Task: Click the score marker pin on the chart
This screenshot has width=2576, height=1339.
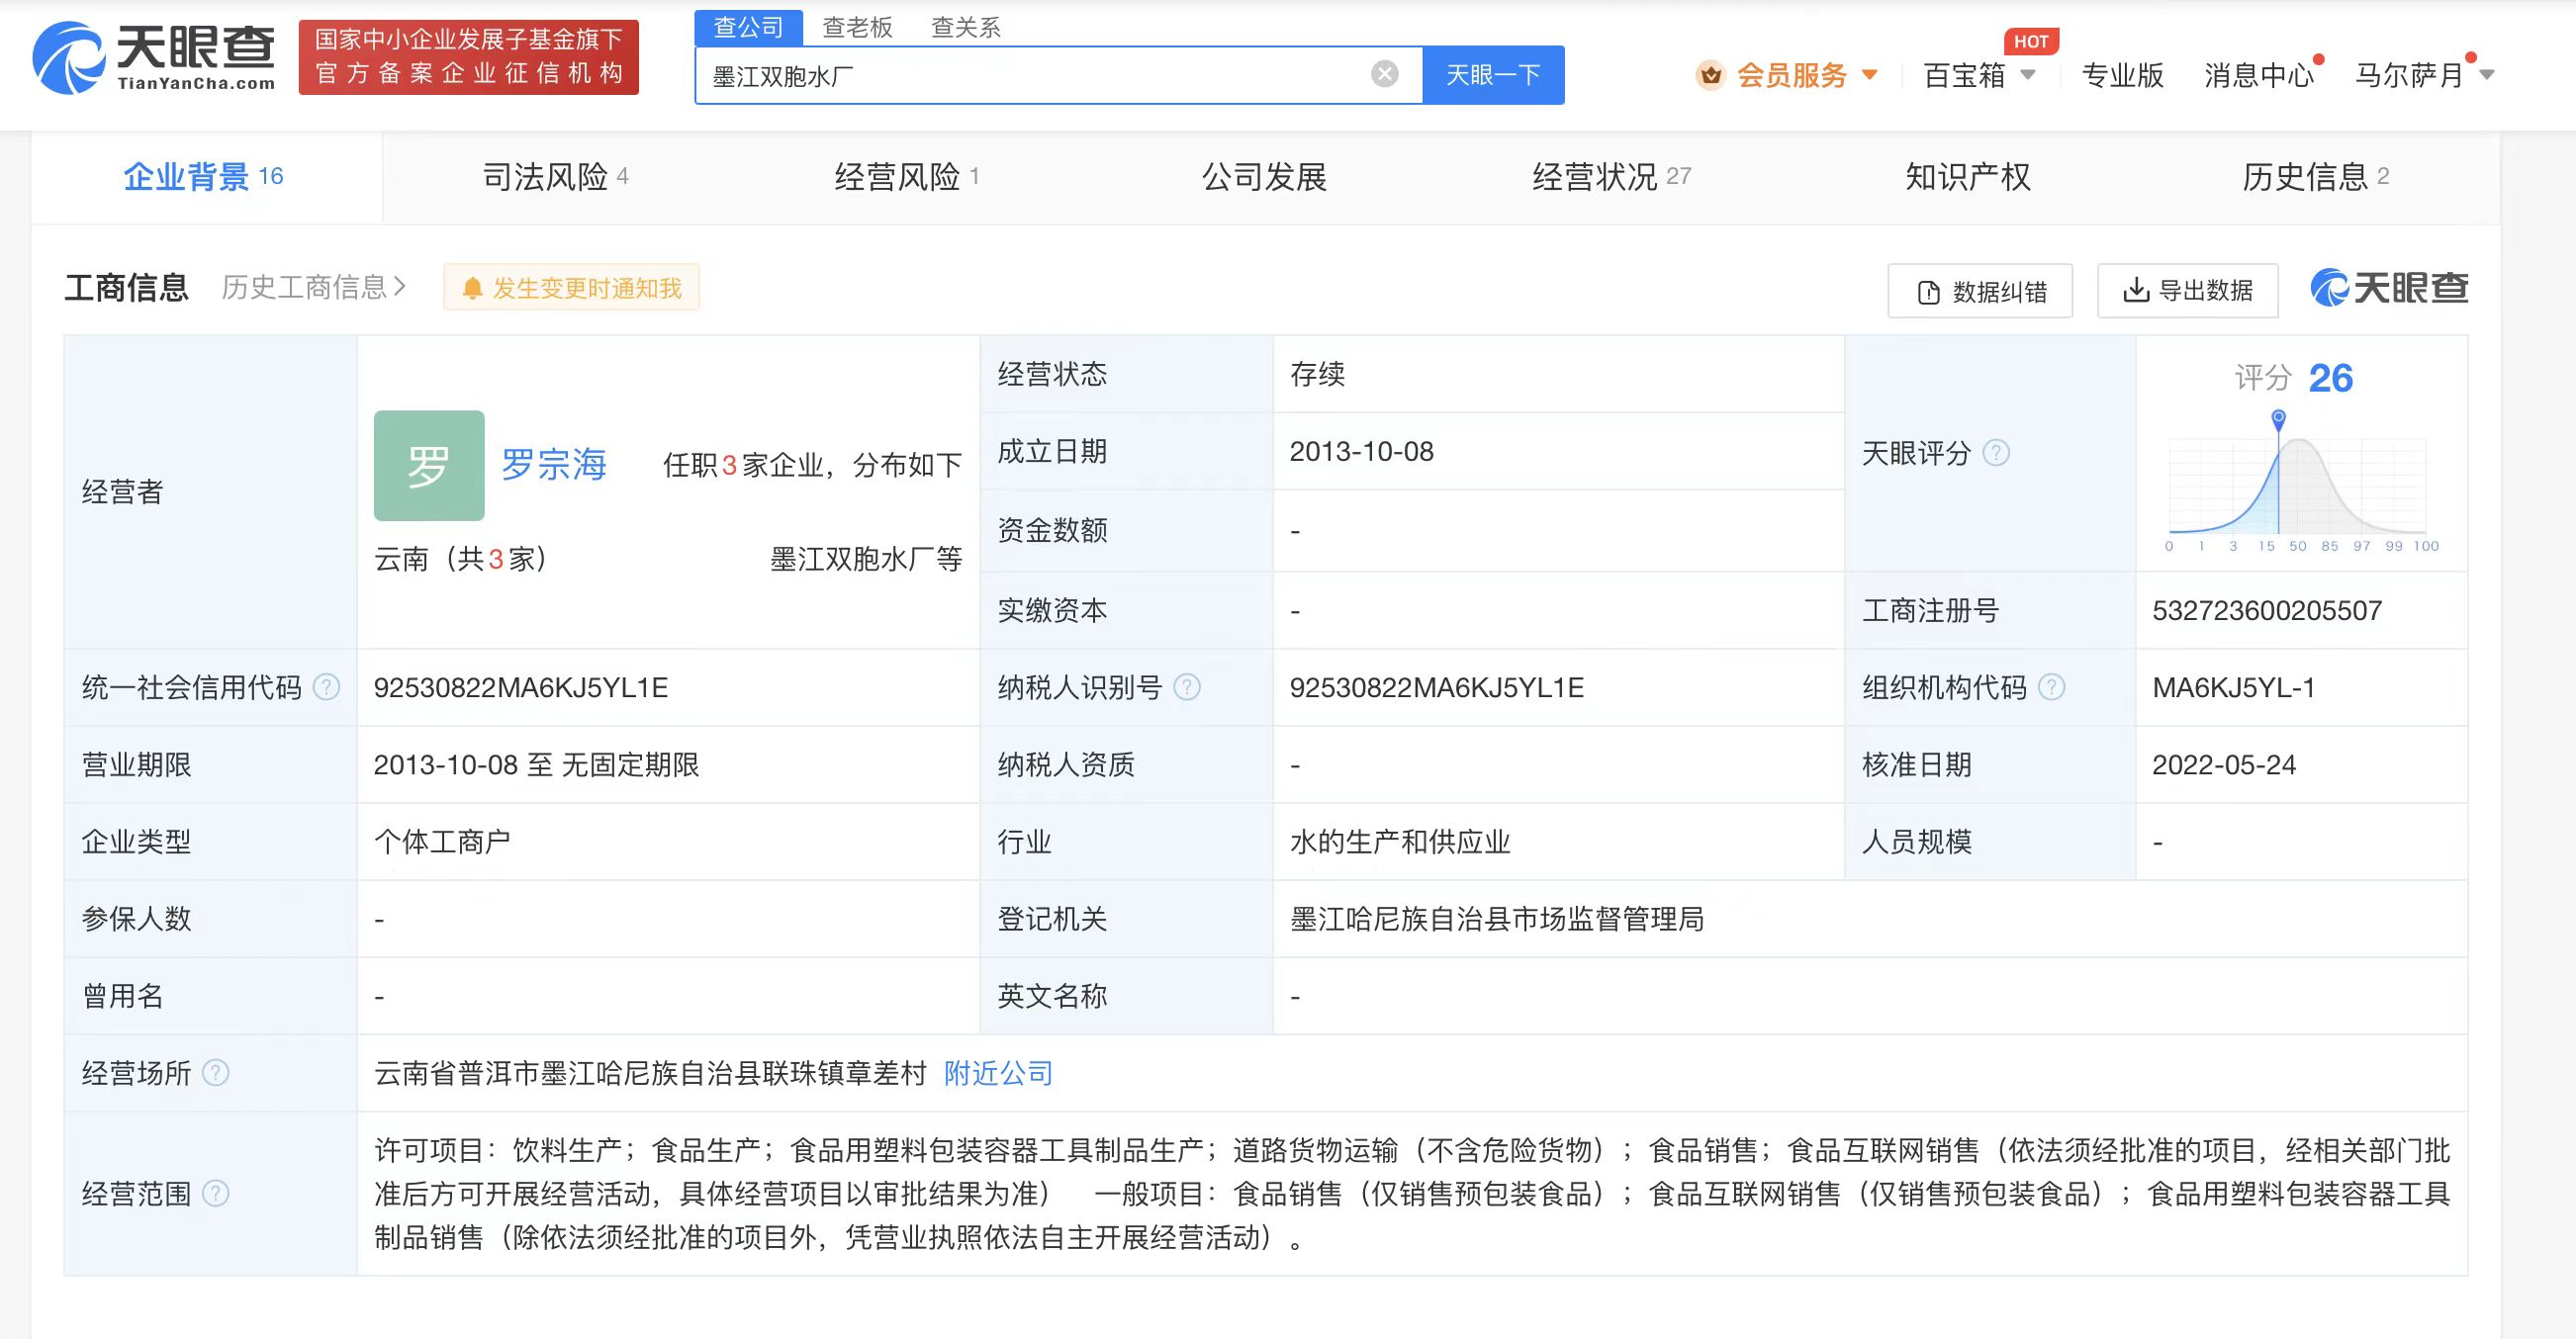Action: pyautogui.click(x=2278, y=419)
